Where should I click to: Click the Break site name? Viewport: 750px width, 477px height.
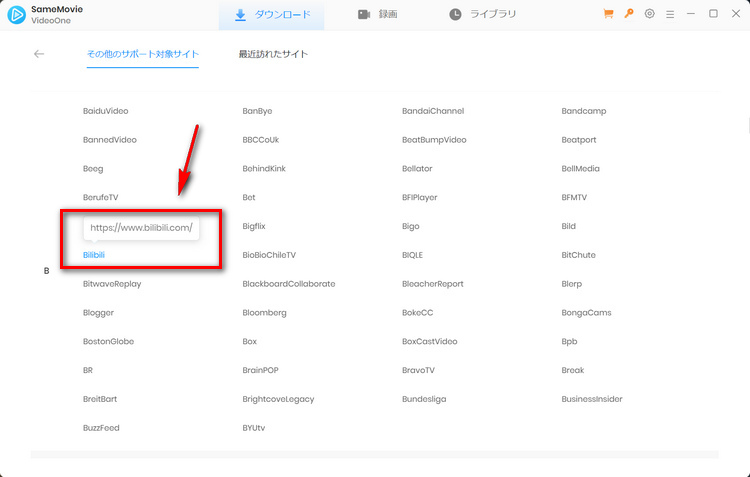(x=573, y=370)
